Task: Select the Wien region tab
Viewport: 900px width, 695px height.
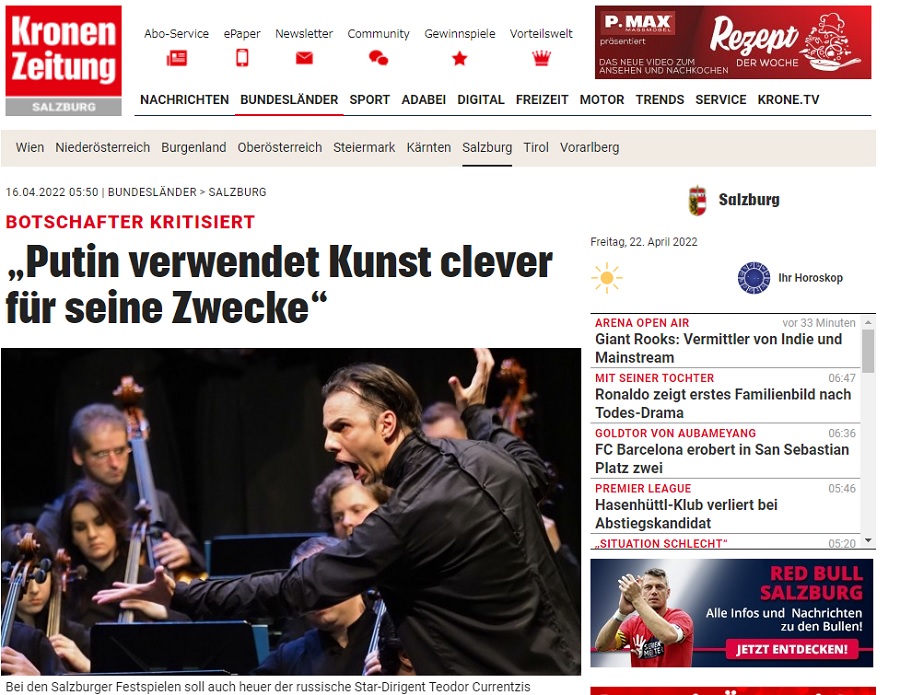Action: (x=30, y=147)
